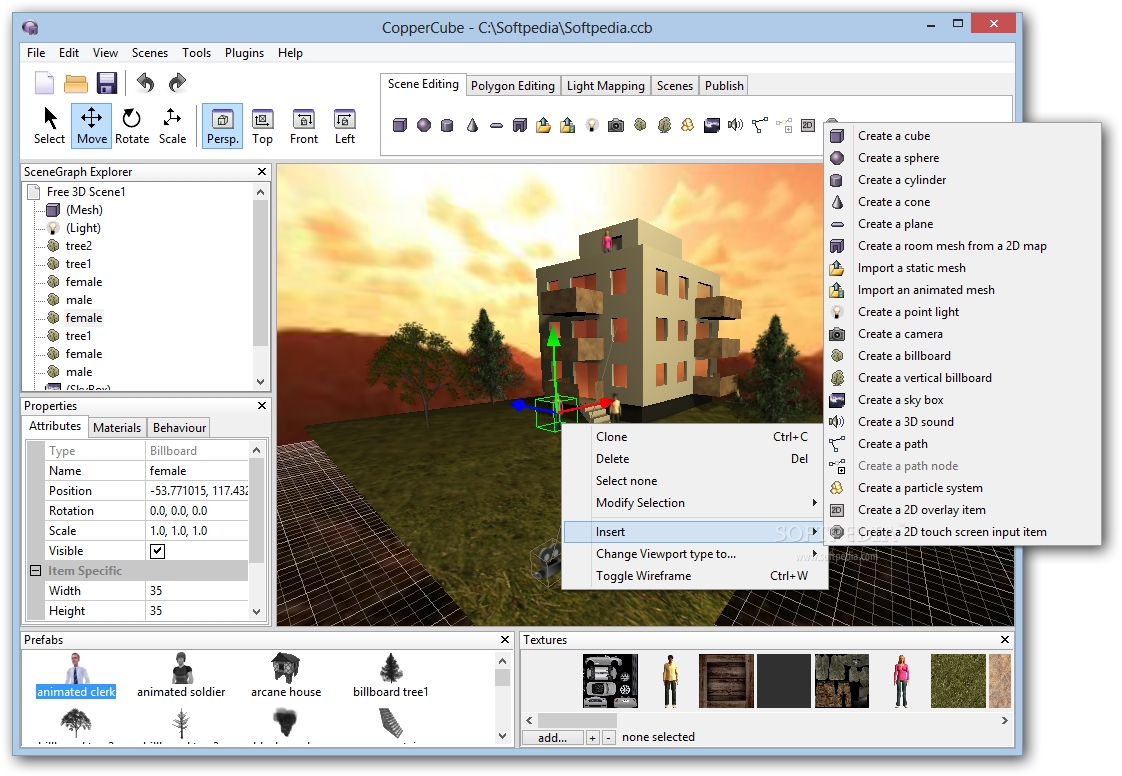Screen dimensions: 1122x776
Task: Open a file with the folder icon
Action: click(76, 83)
